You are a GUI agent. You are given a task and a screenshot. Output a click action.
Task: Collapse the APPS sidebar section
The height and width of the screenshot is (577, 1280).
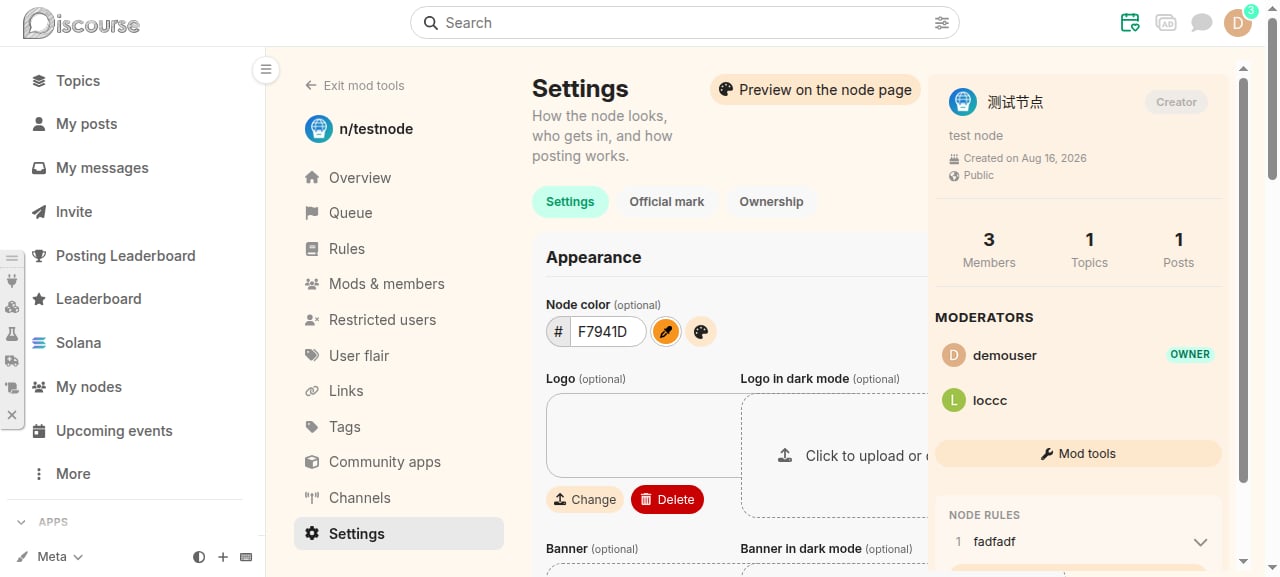[42, 522]
